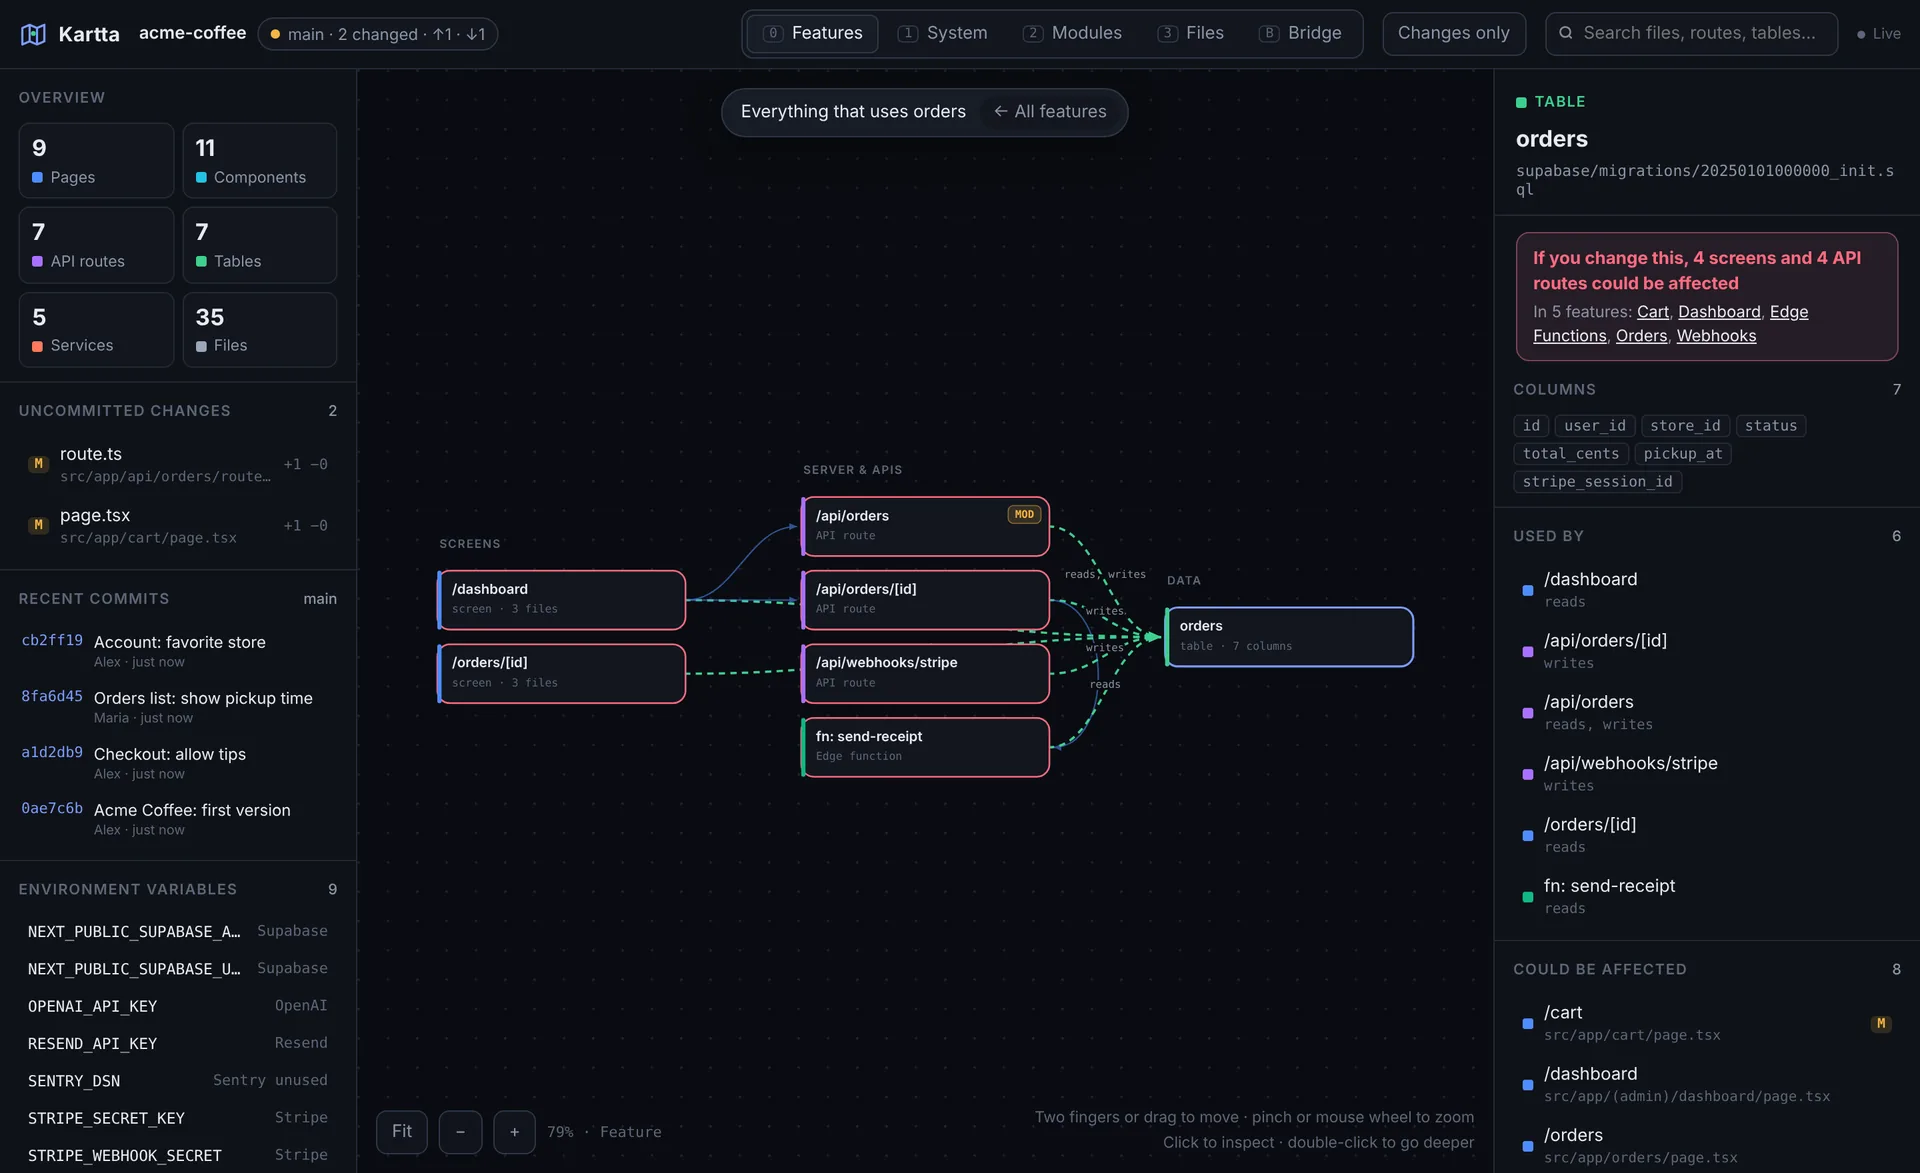1920x1173 pixels.
Task: Click the M badge on the /cart row
Action: coord(1881,1023)
